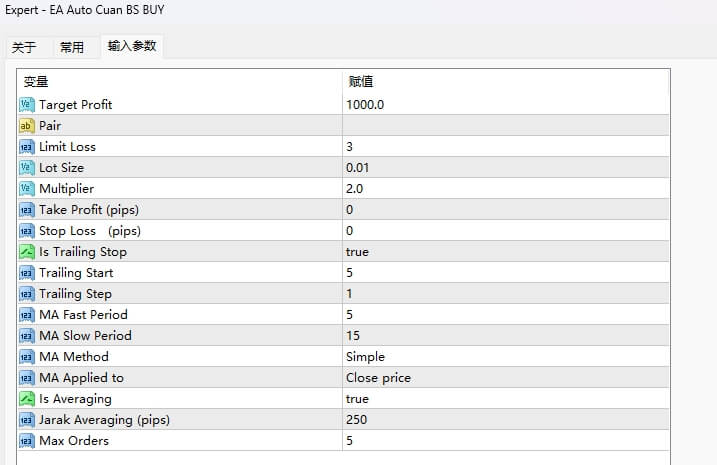Click the Is Trailing Stop boolean icon
Viewport: 717px width, 465px height.
[x=27, y=252]
